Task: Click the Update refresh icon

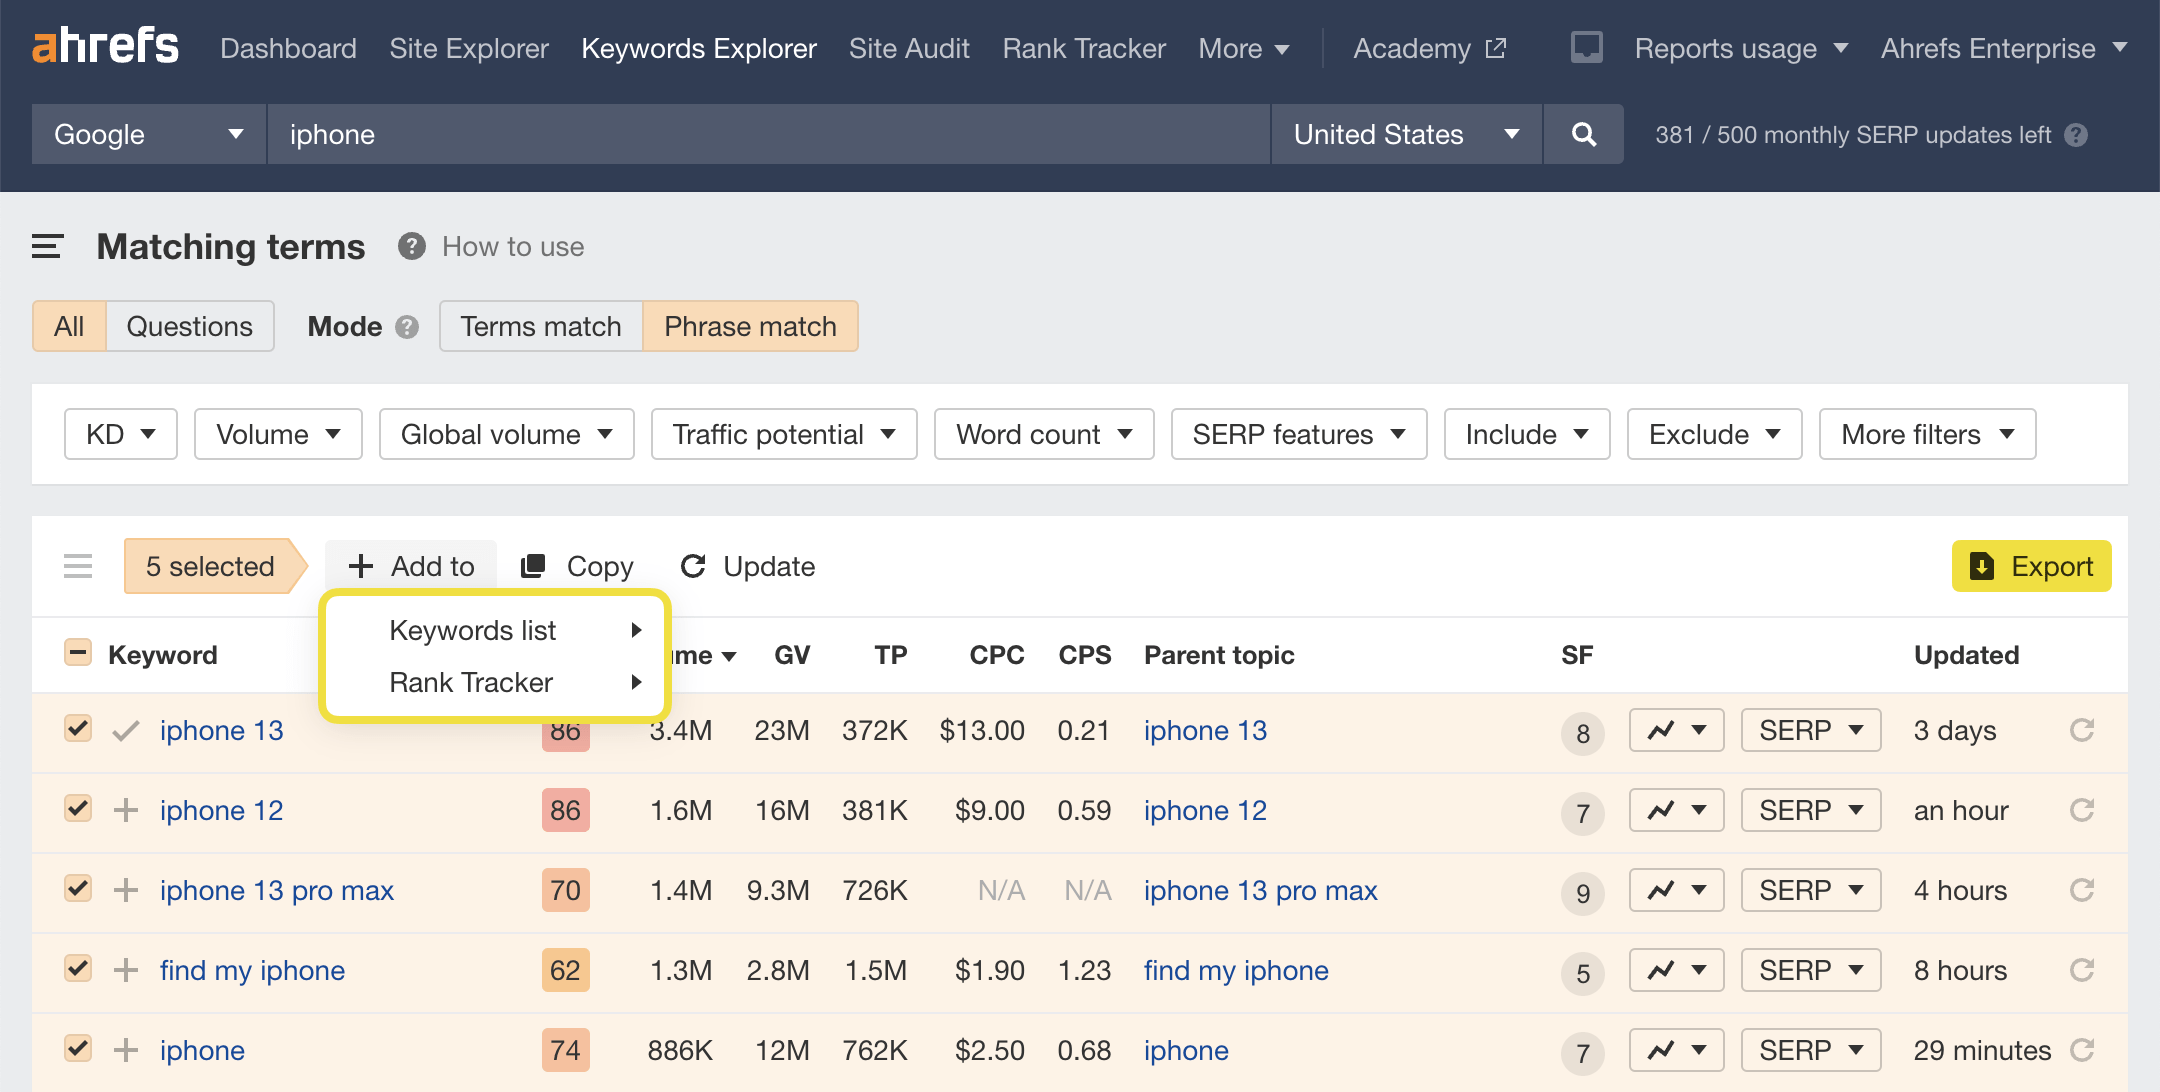Action: tap(694, 566)
